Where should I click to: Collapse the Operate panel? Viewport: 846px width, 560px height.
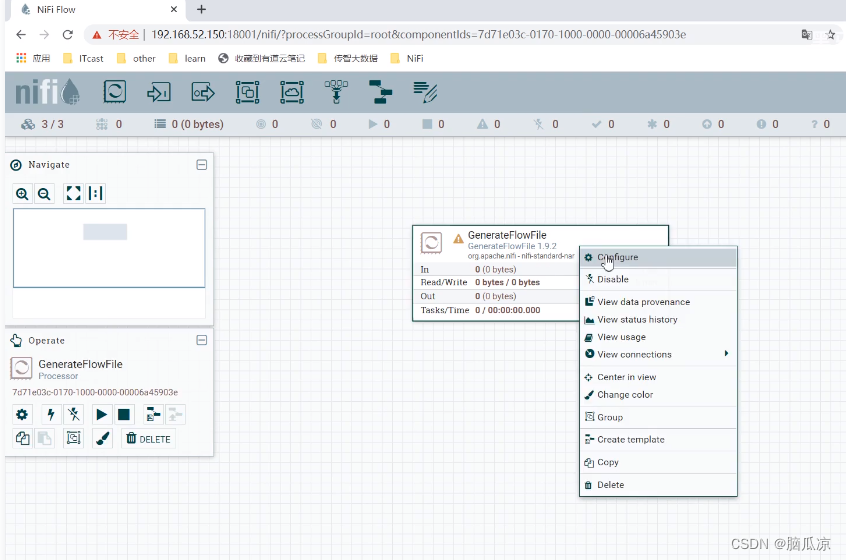tap(201, 340)
